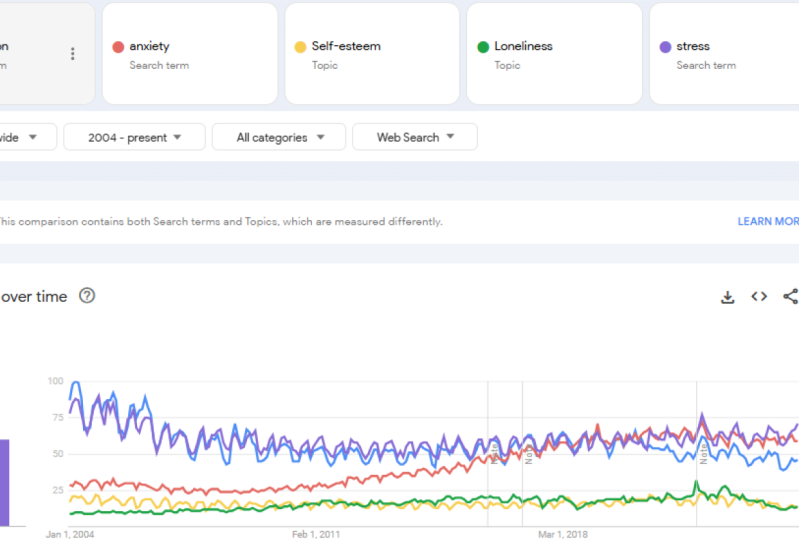
Task: Click the comparison notice about Search terms and Topics
Action: tap(221, 222)
